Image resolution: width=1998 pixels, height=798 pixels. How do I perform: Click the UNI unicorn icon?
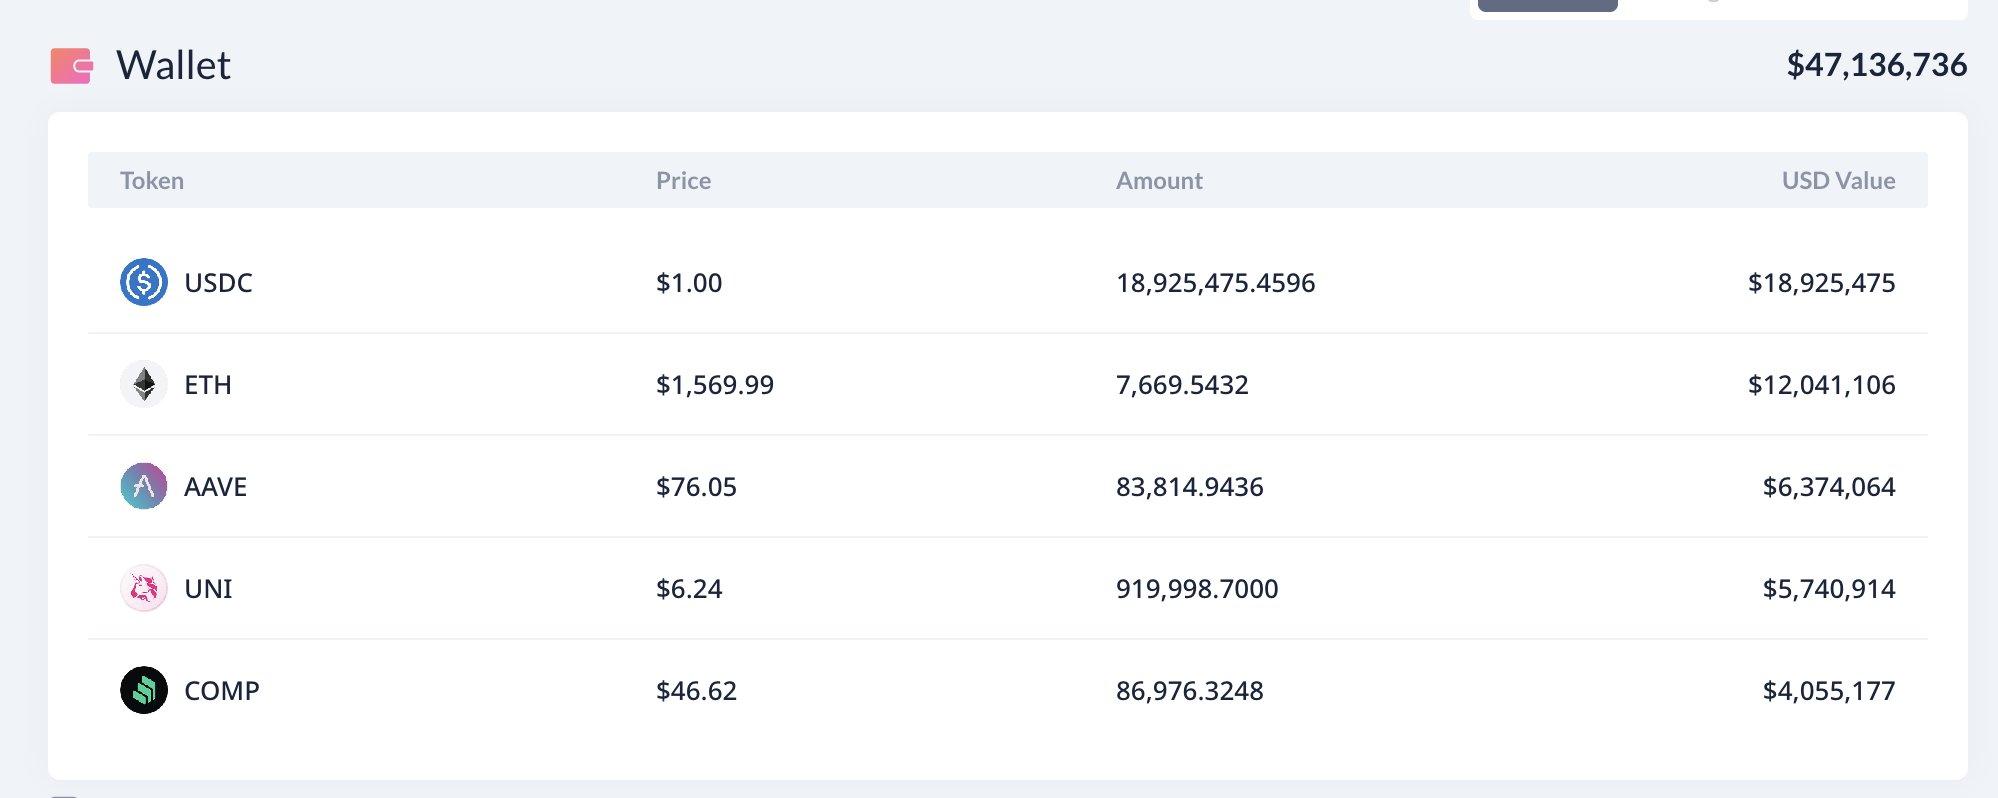[144, 588]
